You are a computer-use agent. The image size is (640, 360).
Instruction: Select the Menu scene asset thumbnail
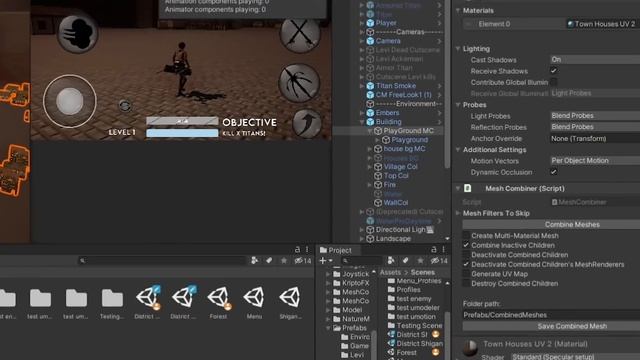click(x=254, y=298)
